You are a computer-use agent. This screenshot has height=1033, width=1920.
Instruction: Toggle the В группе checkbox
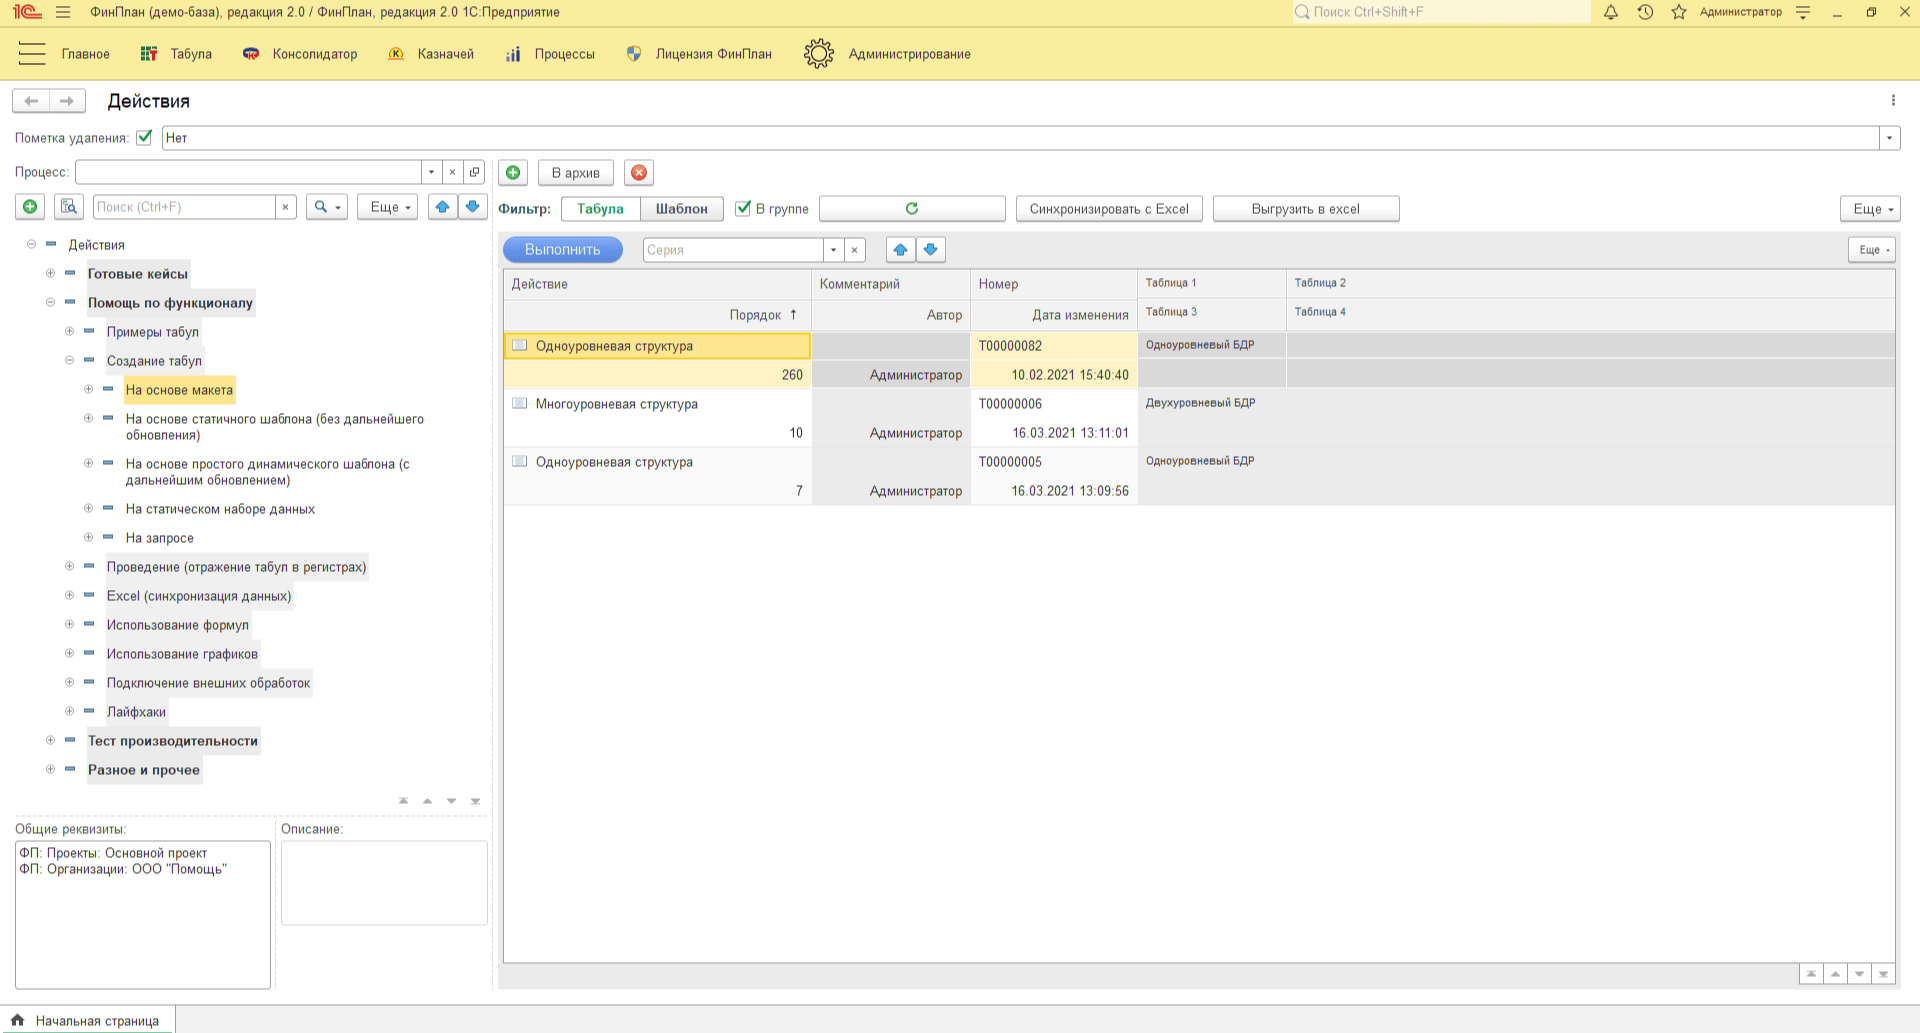click(743, 208)
